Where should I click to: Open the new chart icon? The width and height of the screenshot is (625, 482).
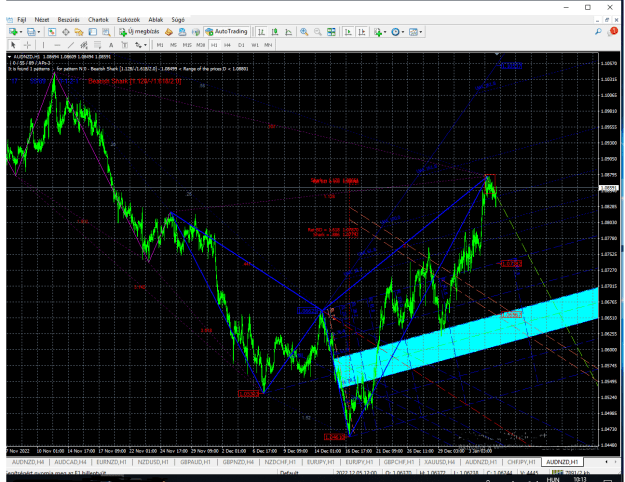(x=13, y=32)
